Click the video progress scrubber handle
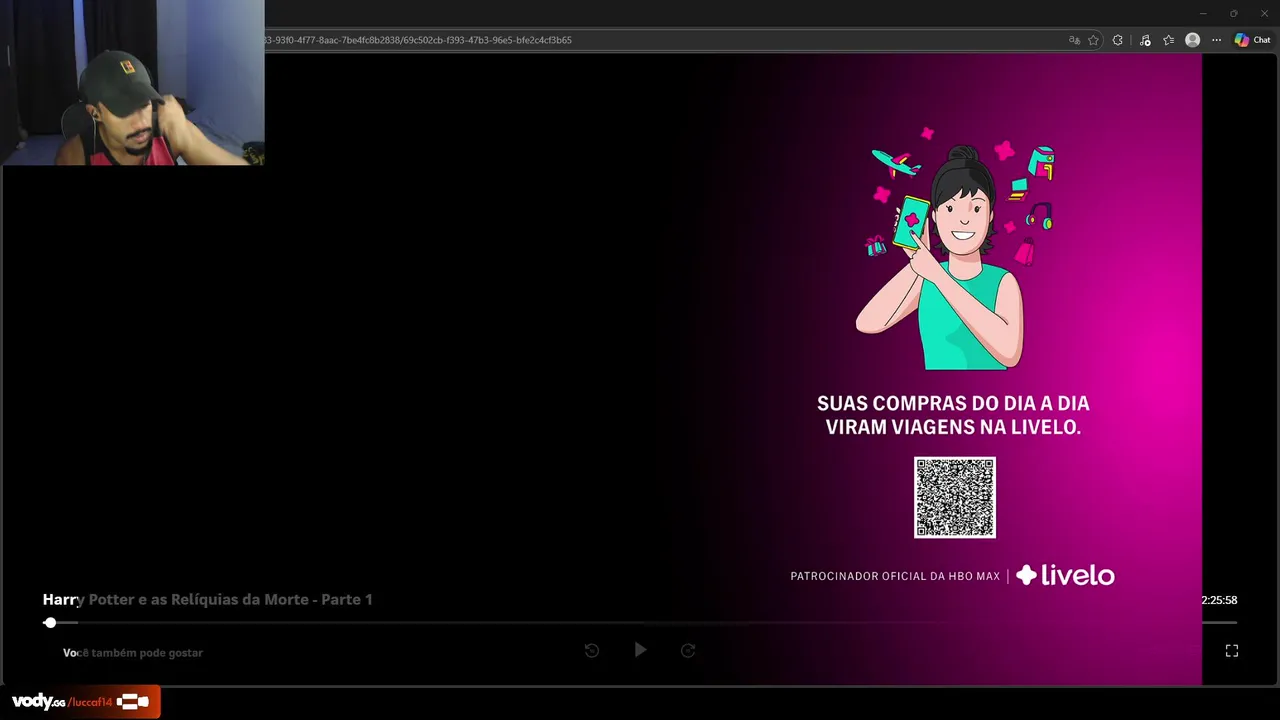The width and height of the screenshot is (1280, 720). [x=50, y=622]
